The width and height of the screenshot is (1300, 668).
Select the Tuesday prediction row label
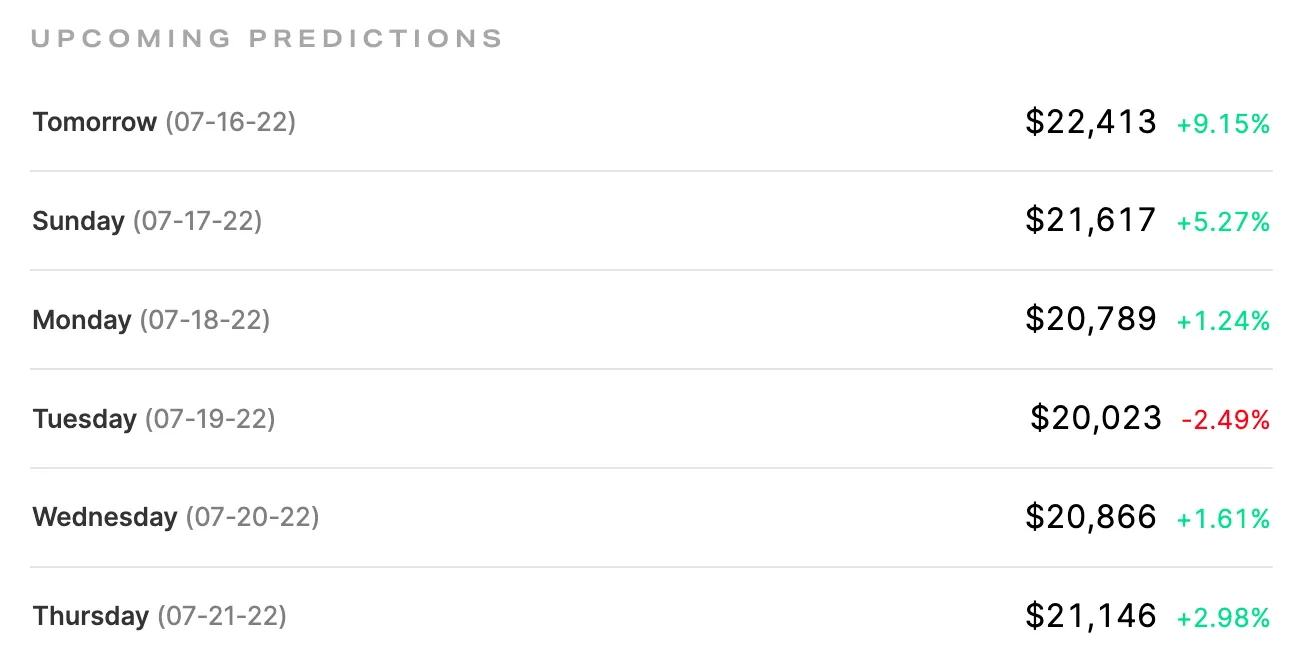click(x=154, y=419)
